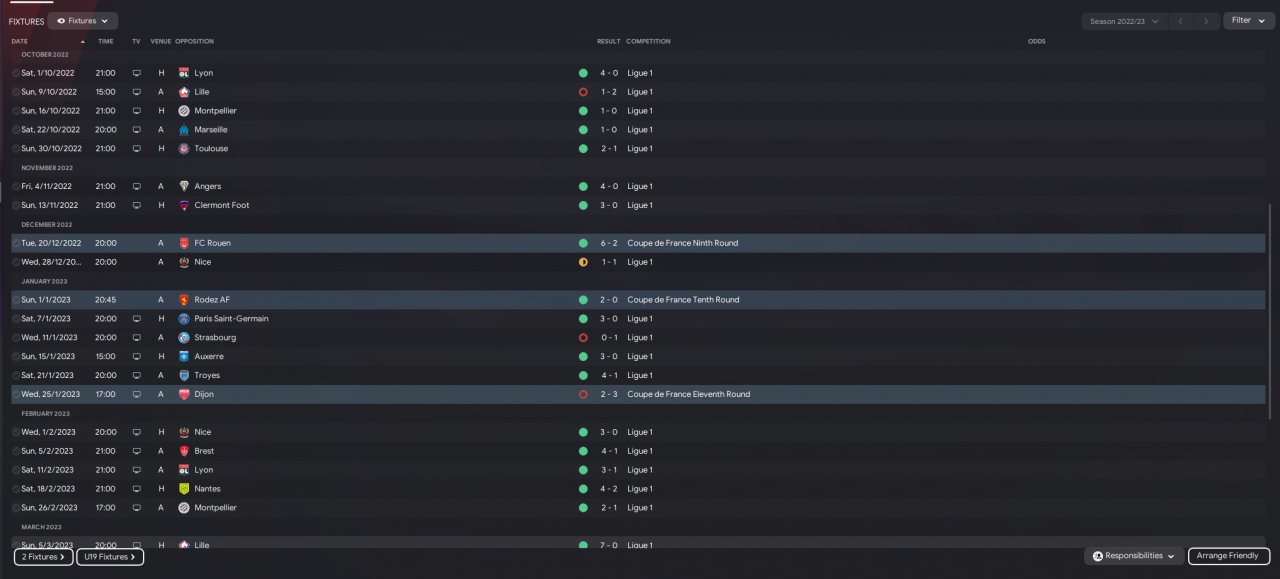The height and width of the screenshot is (579, 1280).
Task: Click the green win indicator for FC Rouen
Action: tap(583, 243)
